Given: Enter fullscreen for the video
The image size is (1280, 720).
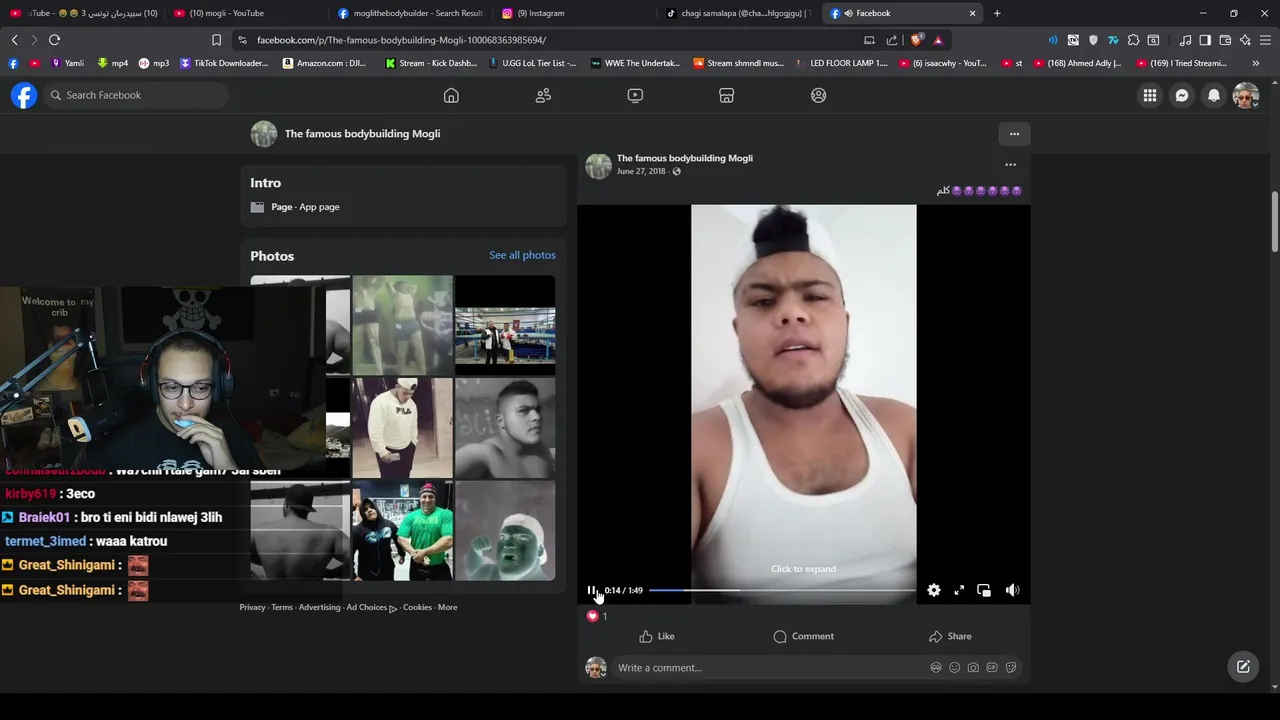Looking at the screenshot, I should 959,590.
